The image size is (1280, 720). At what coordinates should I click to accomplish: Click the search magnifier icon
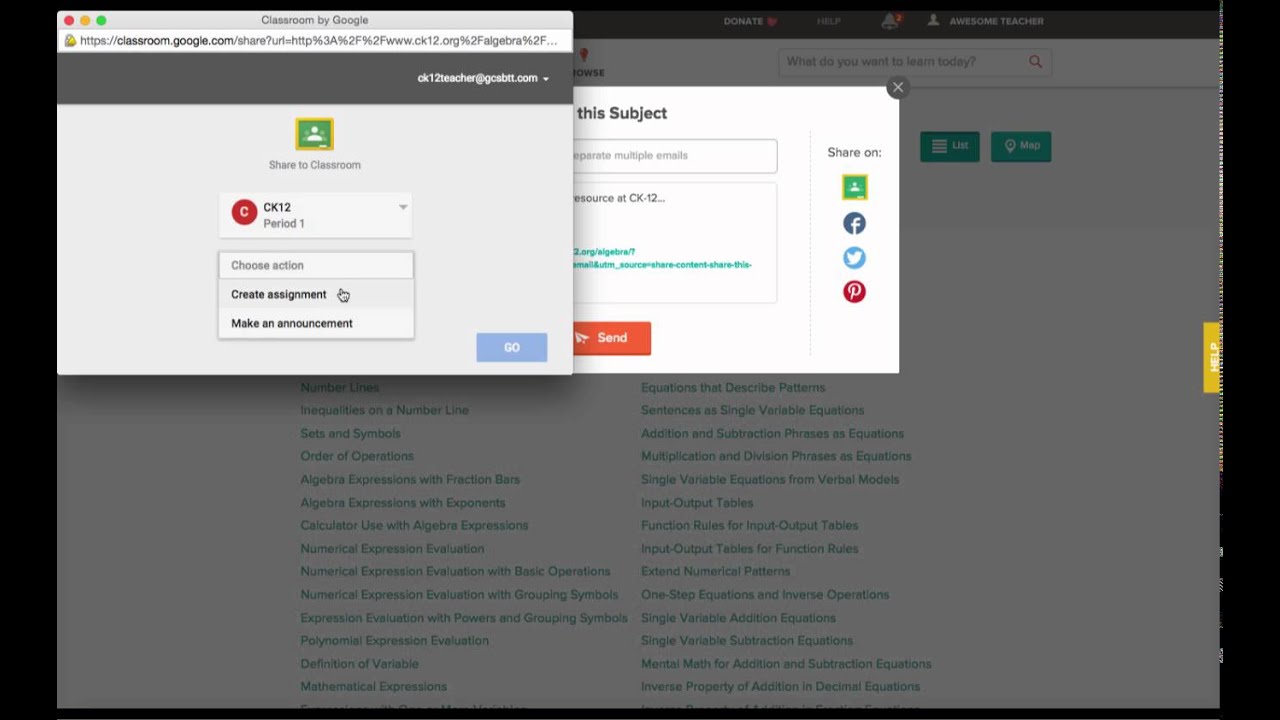[1035, 62]
